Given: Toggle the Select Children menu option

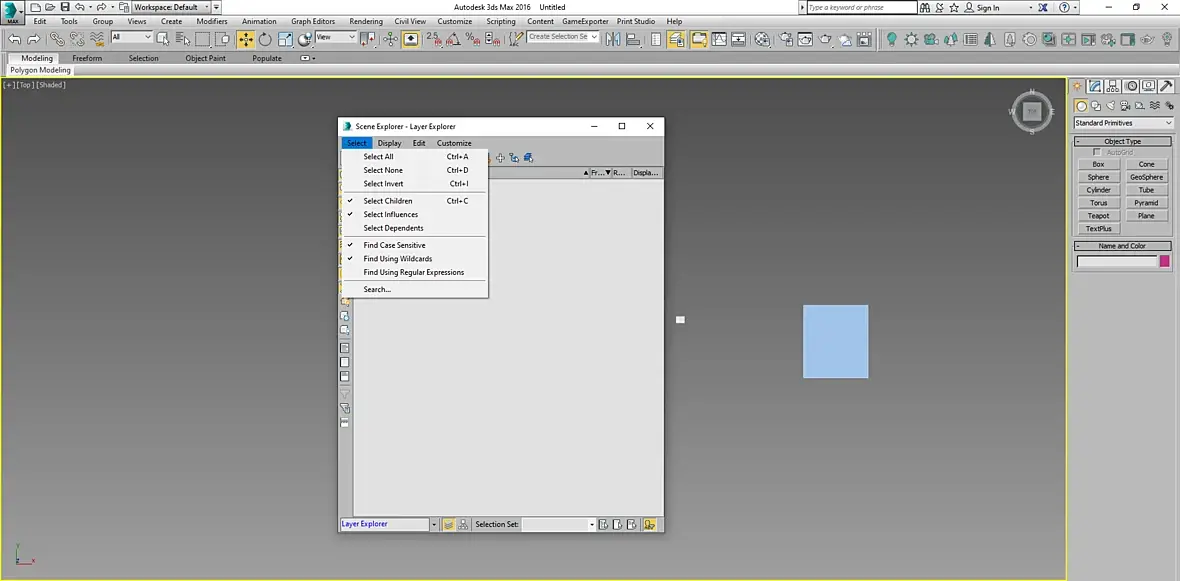Looking at the screenshot, I should [x=388, y=201].
